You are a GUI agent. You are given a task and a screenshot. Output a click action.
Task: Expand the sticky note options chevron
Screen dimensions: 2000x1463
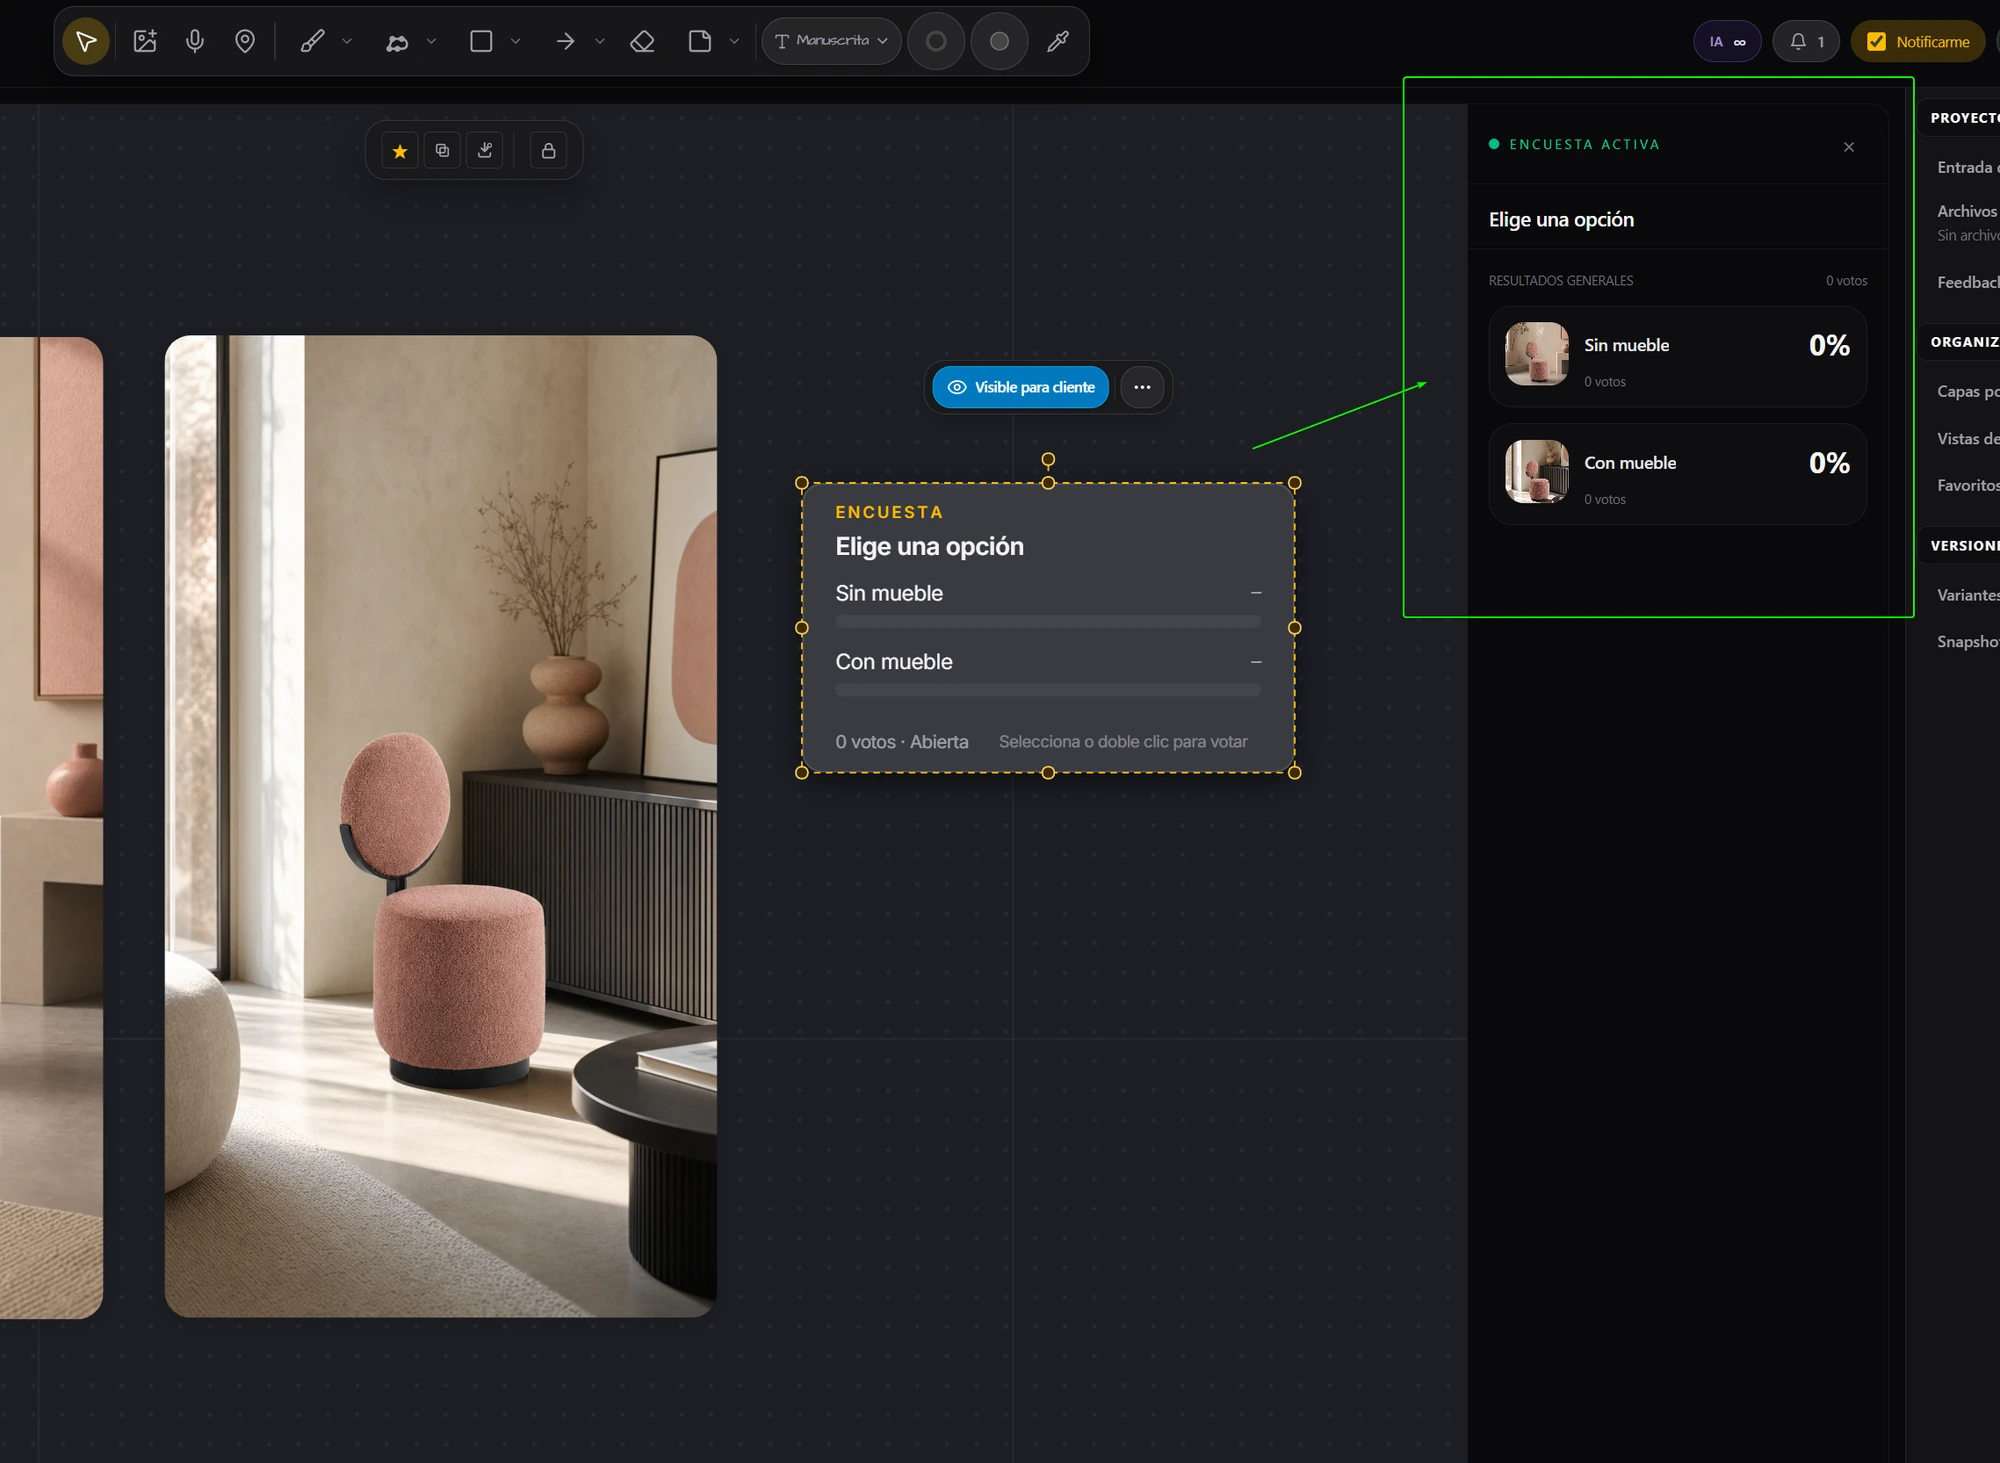[734, 41]
